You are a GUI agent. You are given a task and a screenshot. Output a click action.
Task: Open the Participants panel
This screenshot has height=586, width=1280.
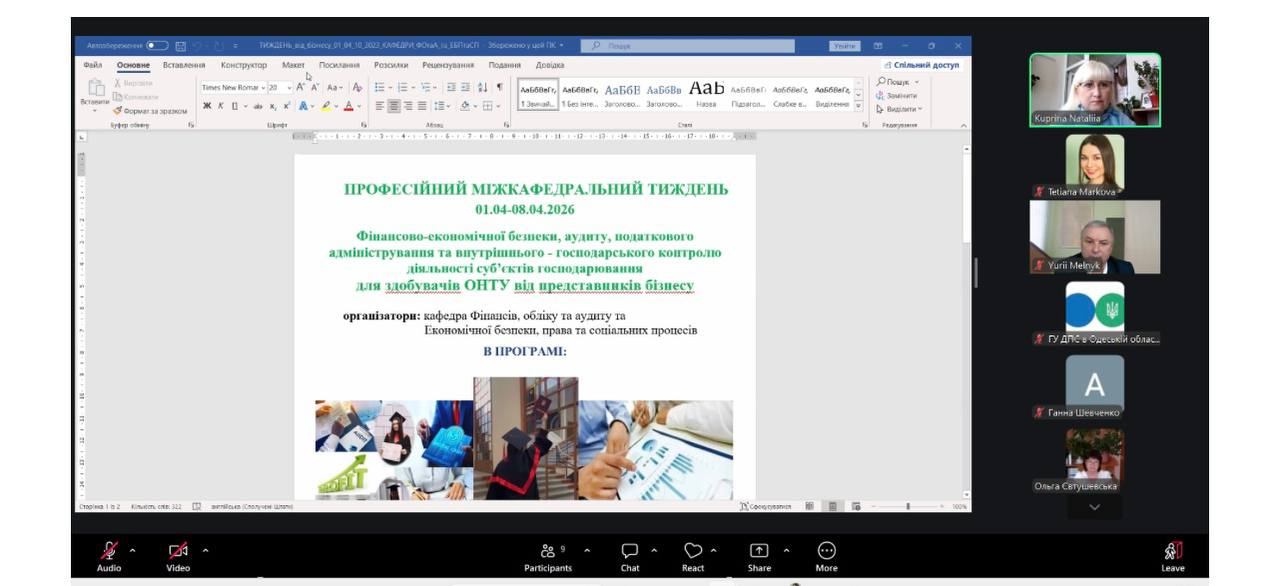pyautogui.click(x=547, y=551)
